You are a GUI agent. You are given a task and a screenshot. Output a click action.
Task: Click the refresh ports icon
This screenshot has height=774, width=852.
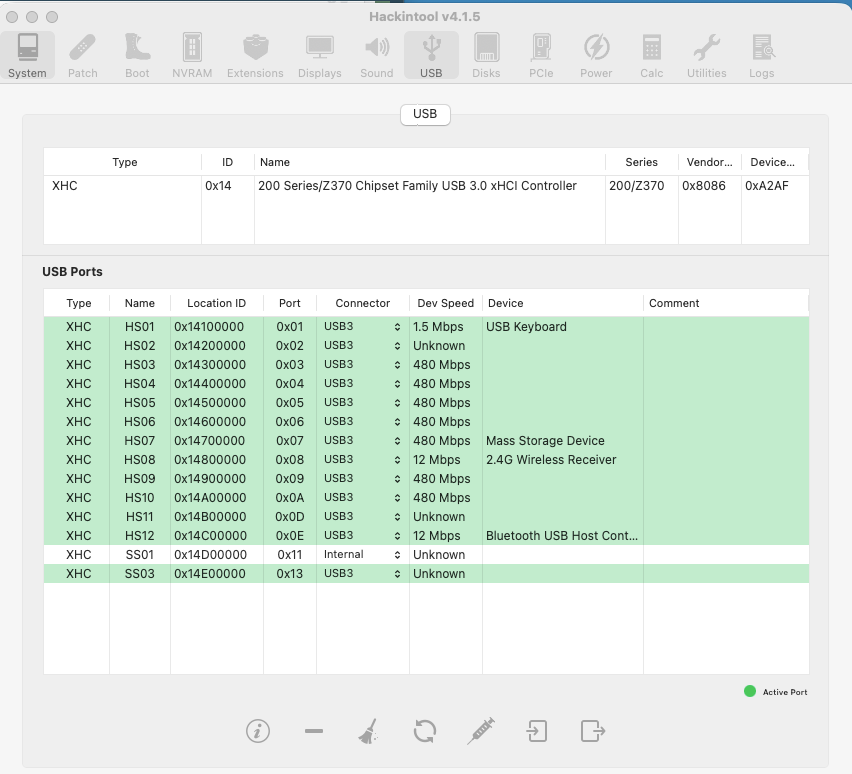click(x=424, y=731)
